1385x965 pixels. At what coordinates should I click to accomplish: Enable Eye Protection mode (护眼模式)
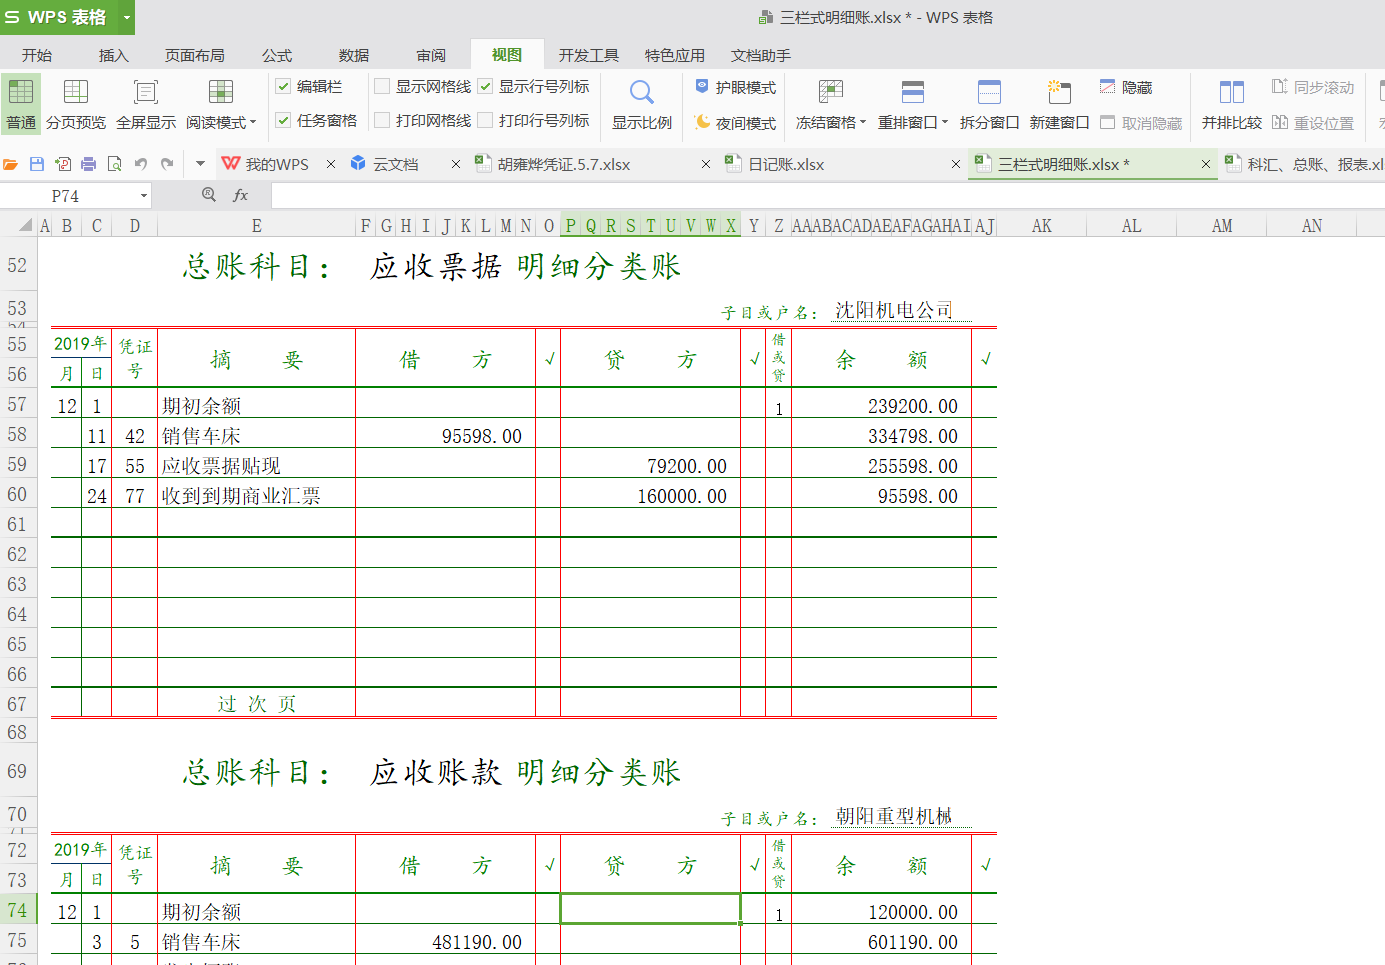click(x=736, y=88)
